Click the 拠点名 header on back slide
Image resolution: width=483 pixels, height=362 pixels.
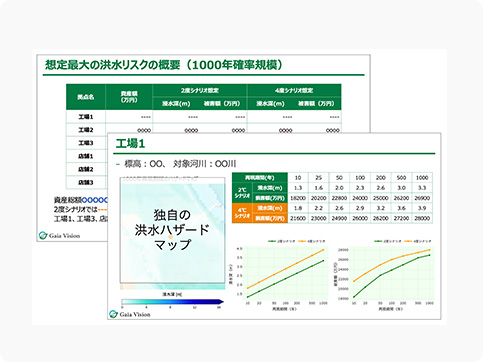[x=86, y=97]
